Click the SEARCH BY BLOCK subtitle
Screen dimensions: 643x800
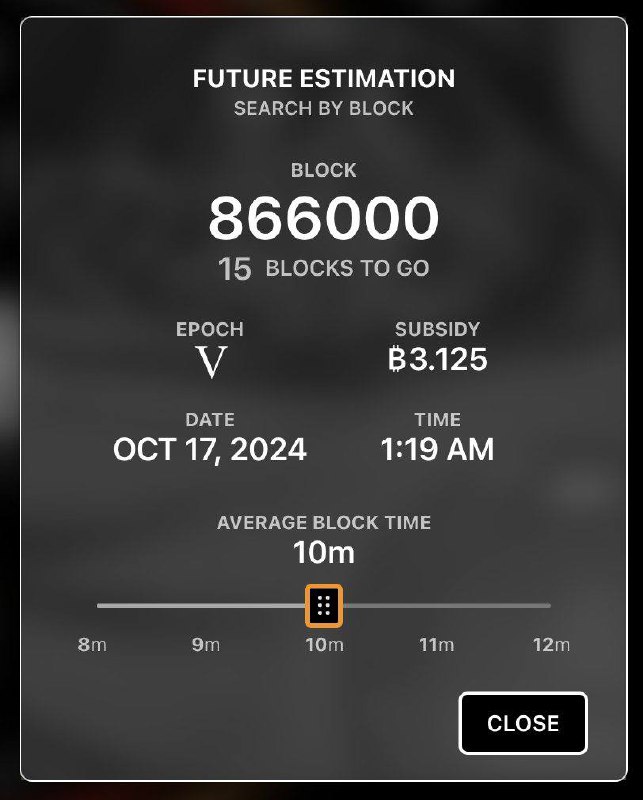click(324, 109)
